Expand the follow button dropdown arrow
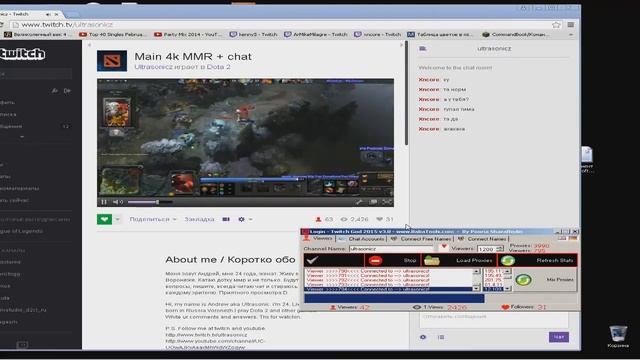 coord(117,219)
